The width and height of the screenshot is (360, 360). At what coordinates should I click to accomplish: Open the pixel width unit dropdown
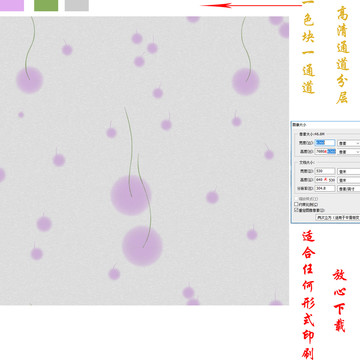coord(349,143)
